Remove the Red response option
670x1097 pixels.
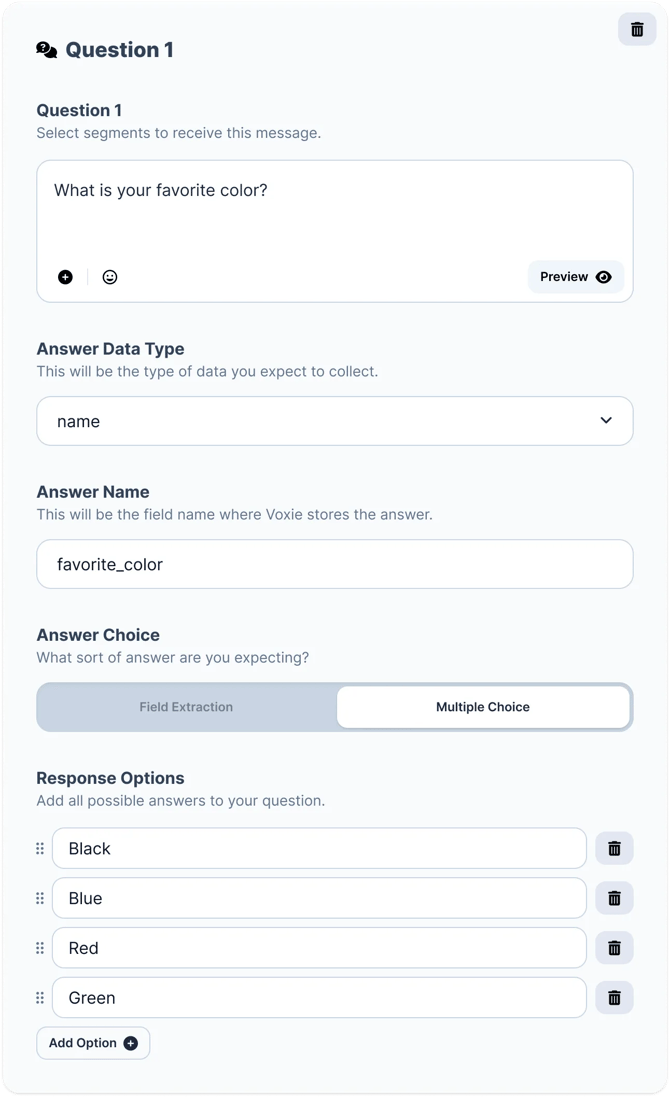[x=614, y=948]
